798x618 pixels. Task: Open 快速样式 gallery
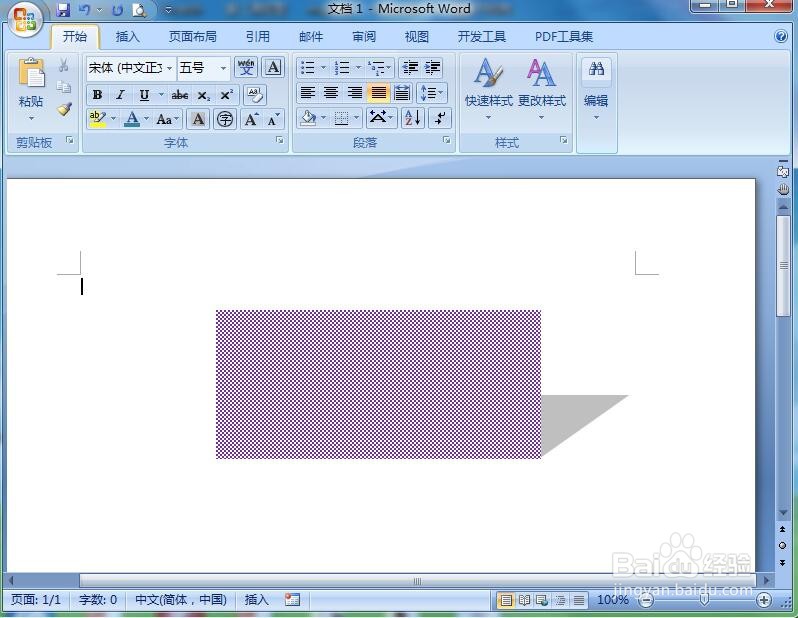click(x=488, y=90)
